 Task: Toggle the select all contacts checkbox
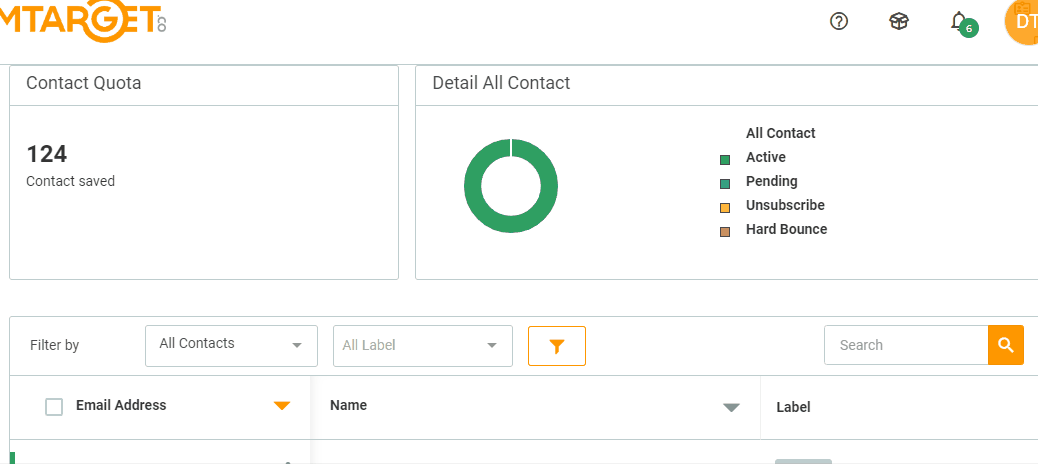(x=54, y=406)
